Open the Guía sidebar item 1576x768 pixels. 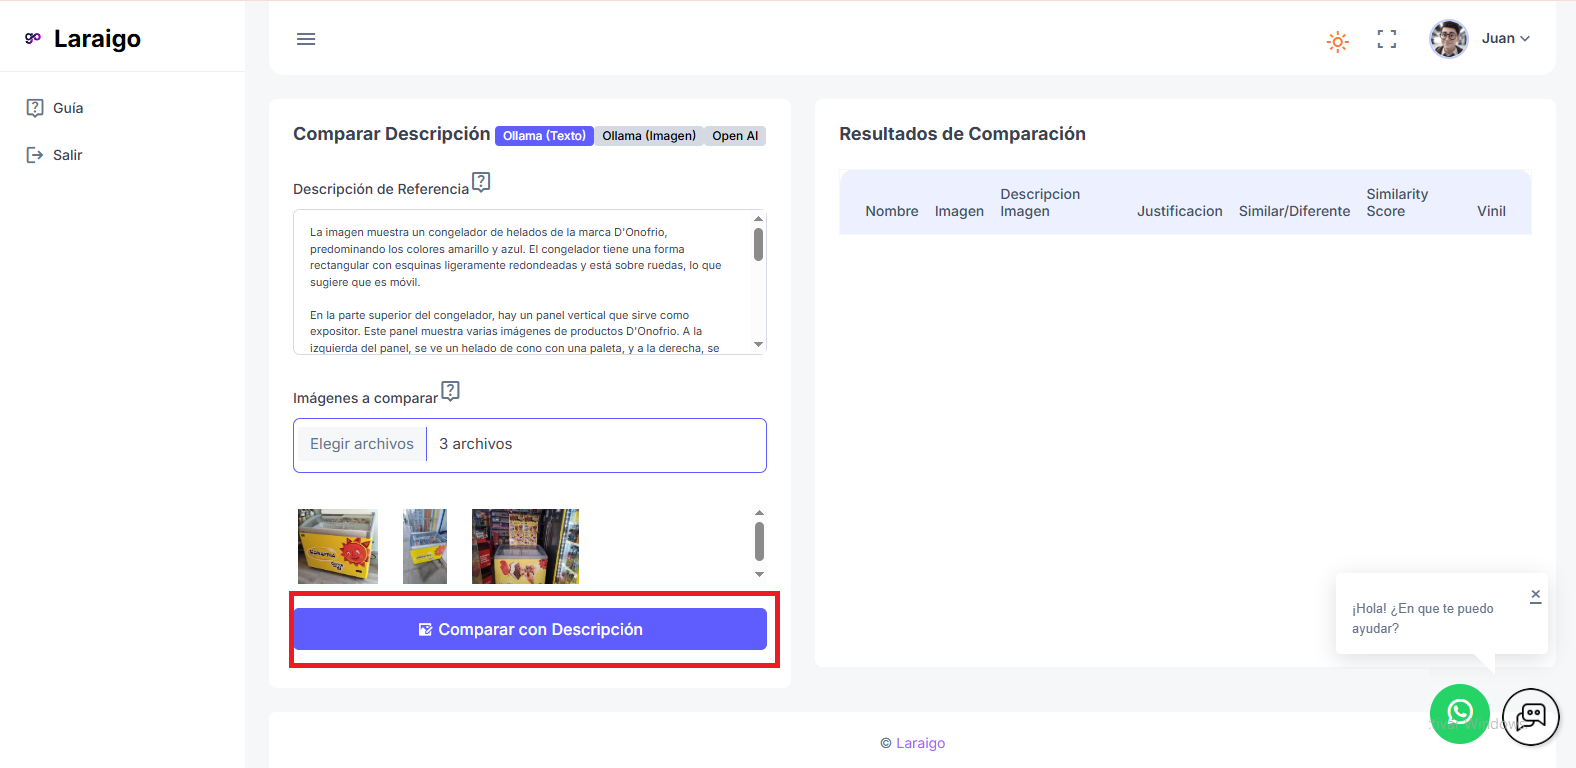point(67,108)
